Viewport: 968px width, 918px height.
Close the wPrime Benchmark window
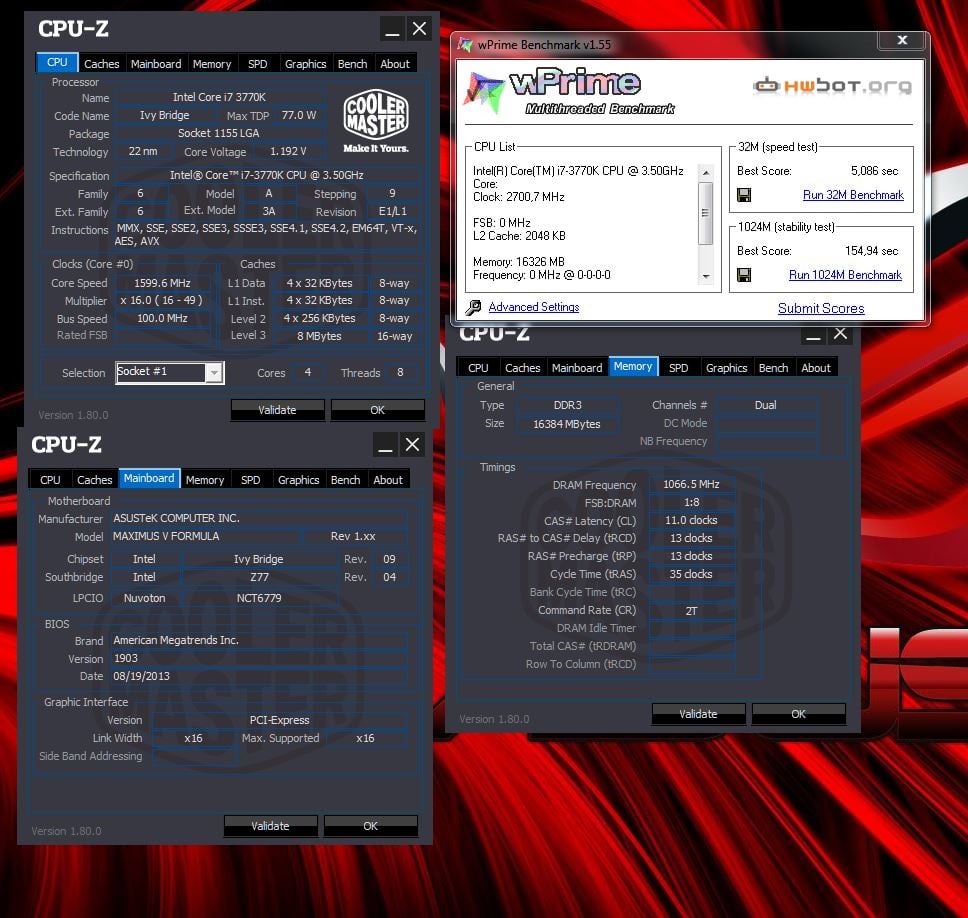902,40
